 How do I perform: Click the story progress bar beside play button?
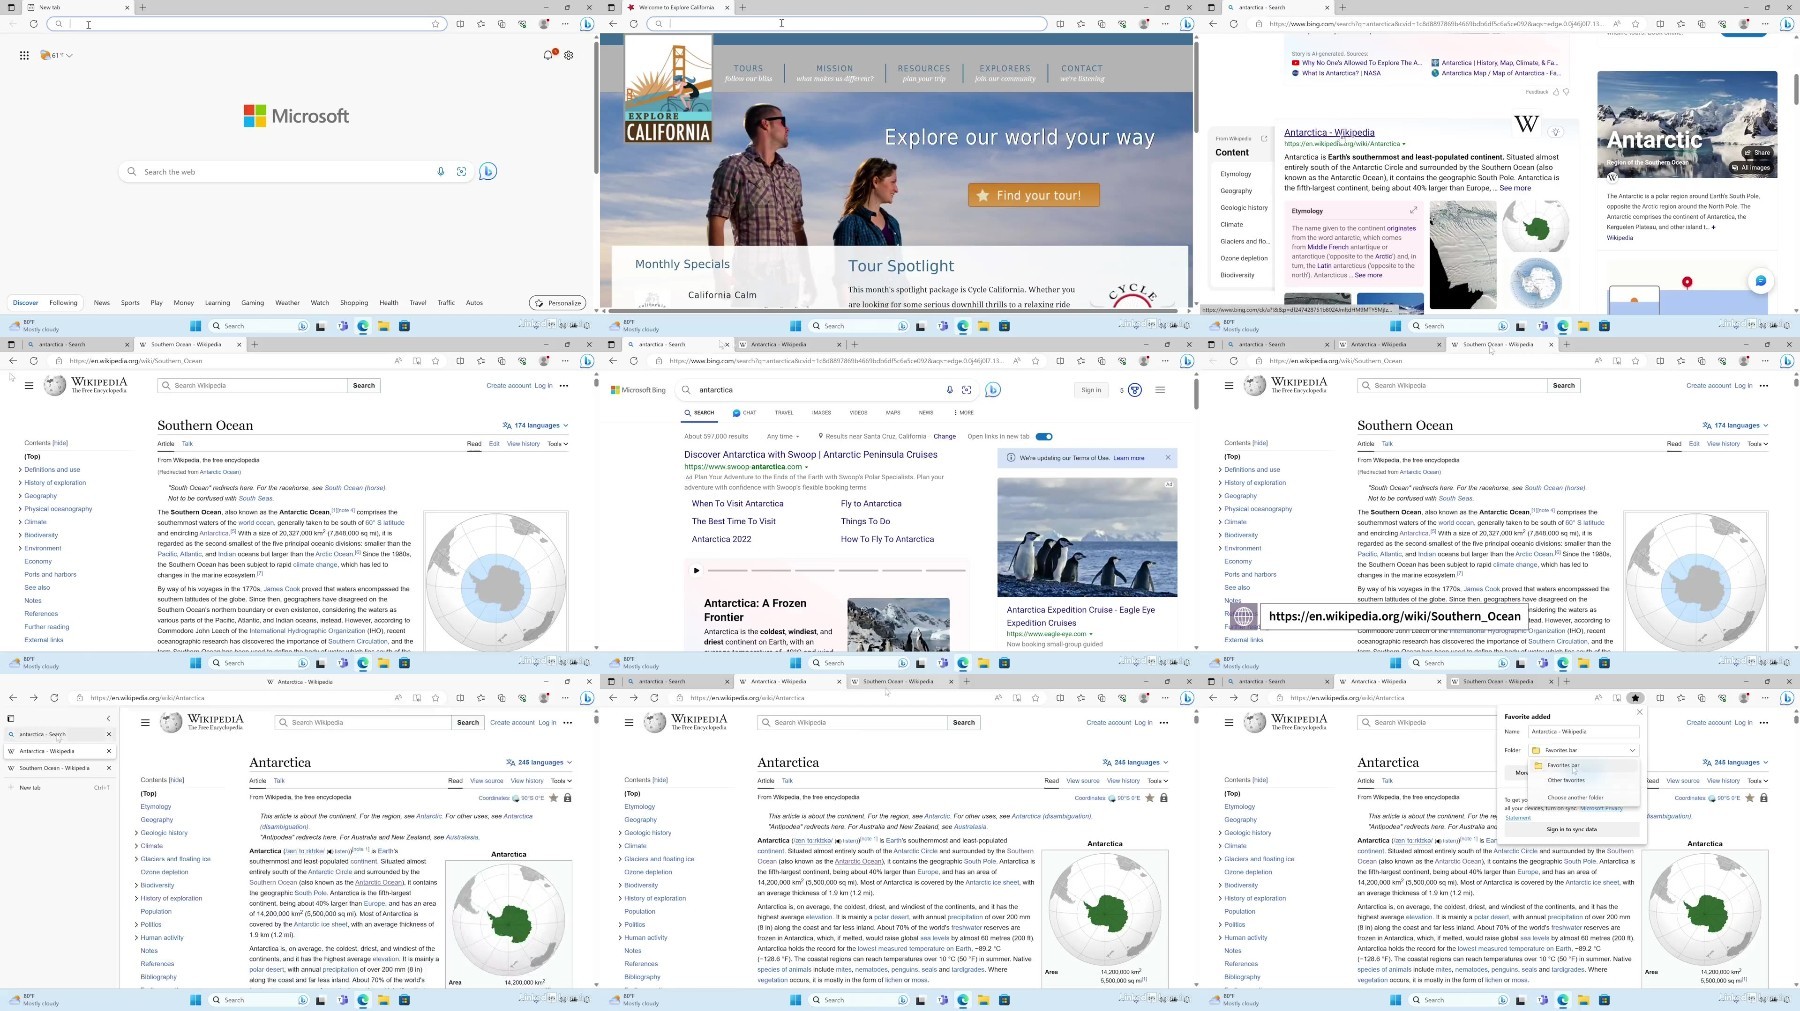pyautogui.click(x=838, y=570)
